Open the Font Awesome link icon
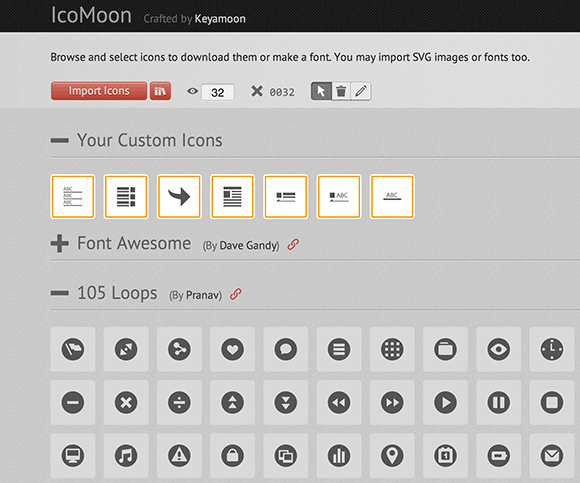Screen dimensions: 580x483 click(x=293, y=244)
